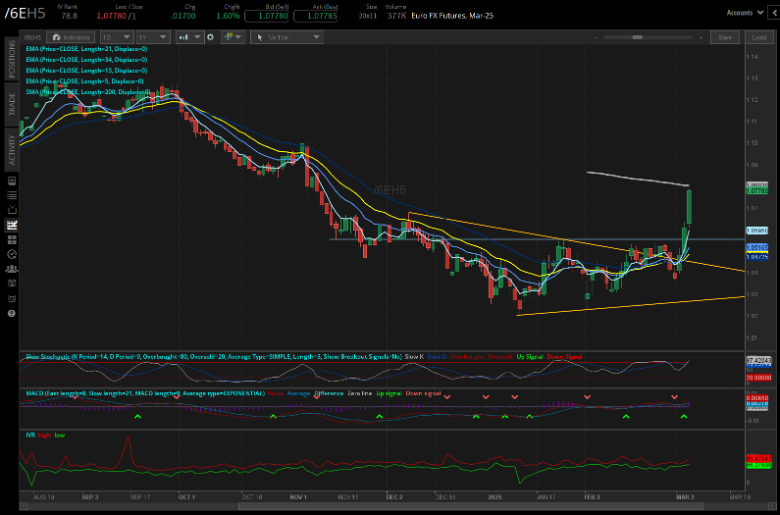
Task: Collapse the right panel chevron arrow
Action: 775,13
